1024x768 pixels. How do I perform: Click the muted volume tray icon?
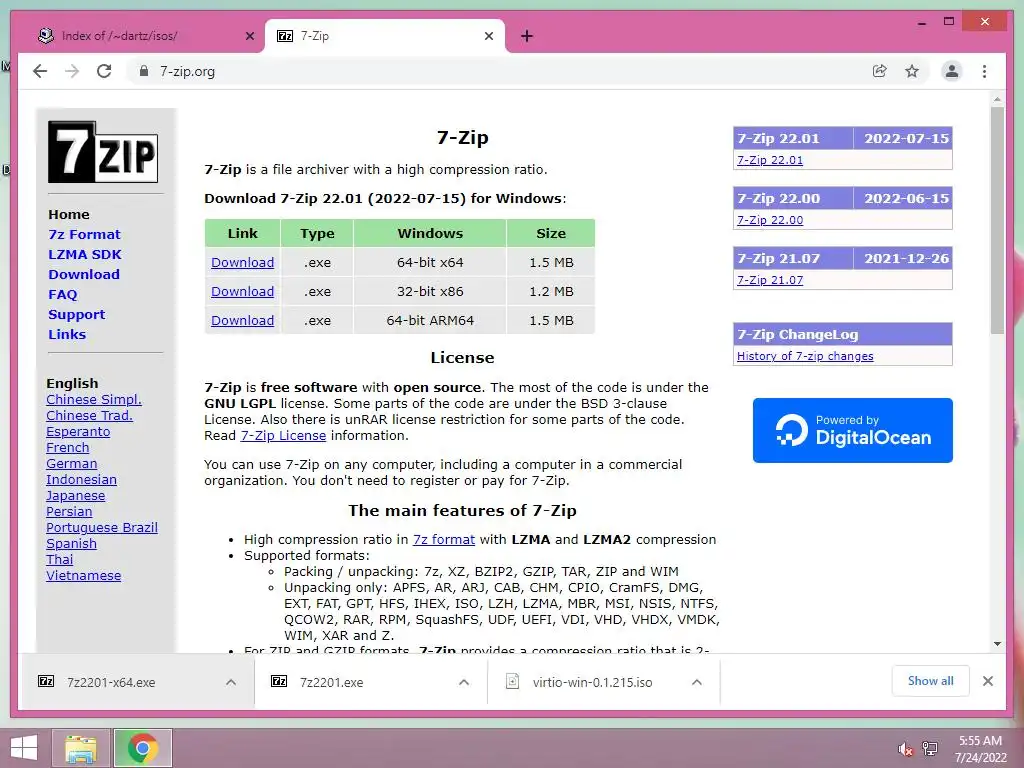click(905, 749)
